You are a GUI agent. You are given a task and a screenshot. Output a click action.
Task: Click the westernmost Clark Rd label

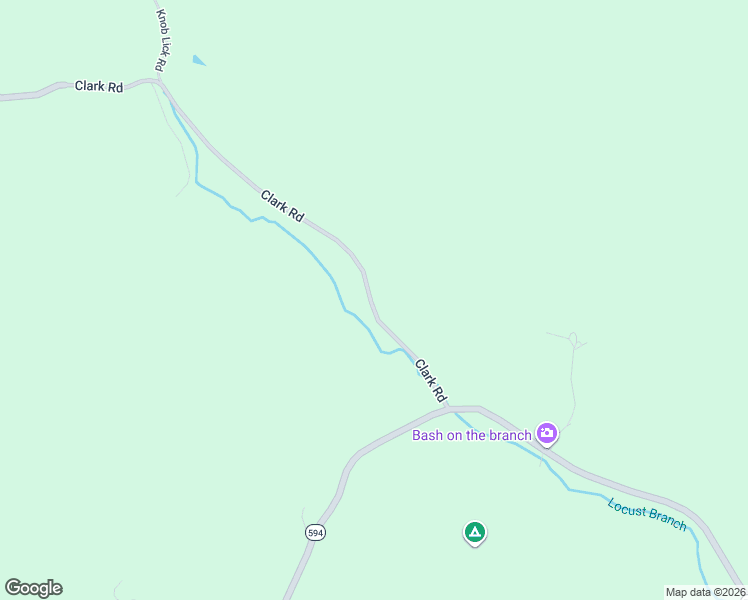pos(99,86)
